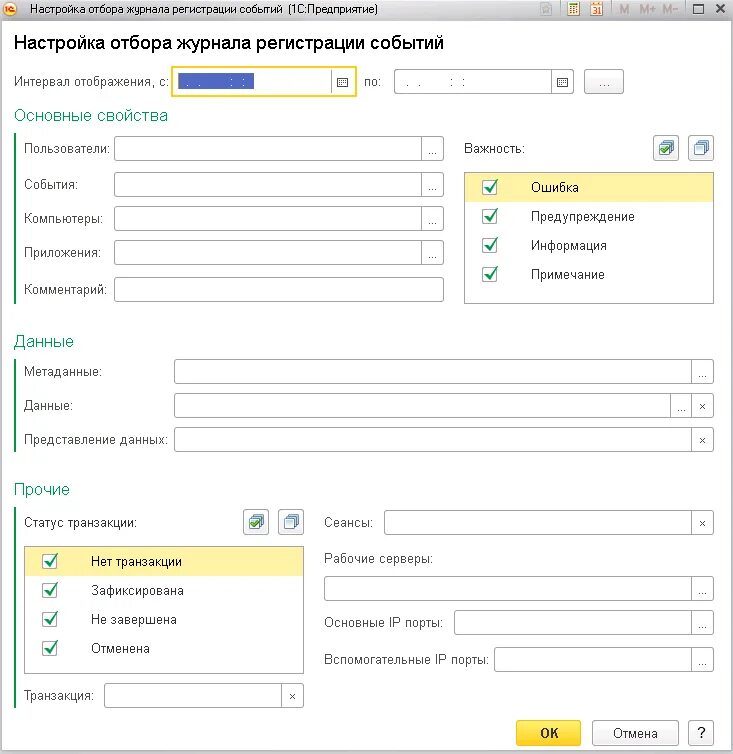
Task: Clear the Сеансы field
Action: coord(702,523)
